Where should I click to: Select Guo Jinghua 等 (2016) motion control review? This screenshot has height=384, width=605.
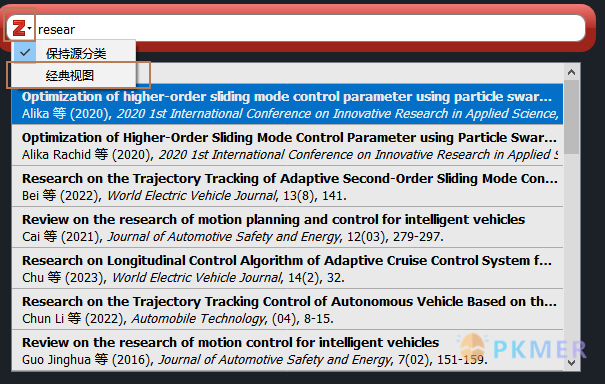coord(287,350)
